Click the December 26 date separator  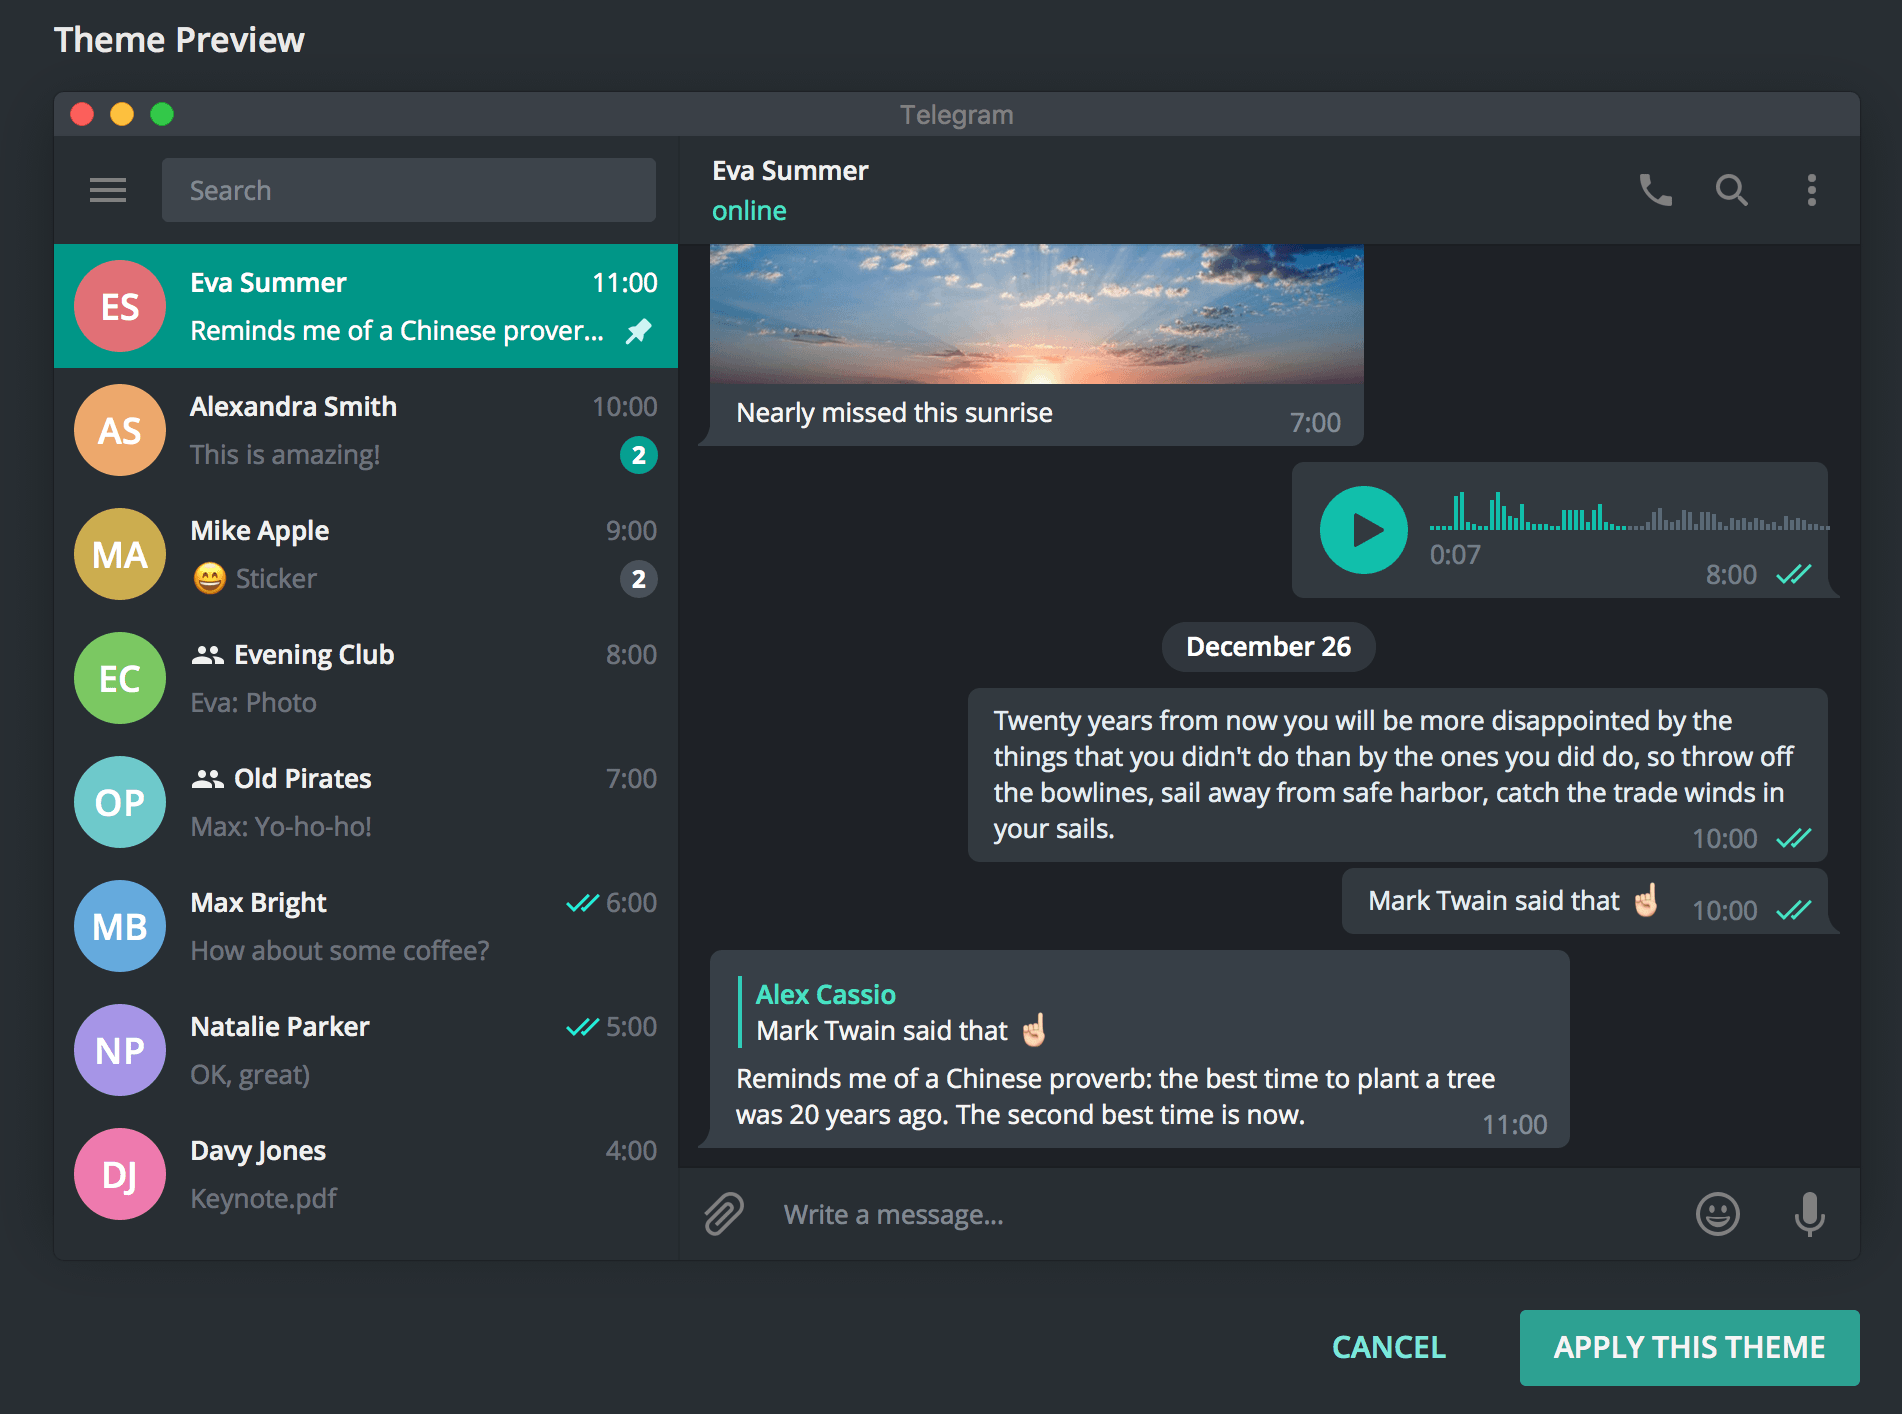1268,646
